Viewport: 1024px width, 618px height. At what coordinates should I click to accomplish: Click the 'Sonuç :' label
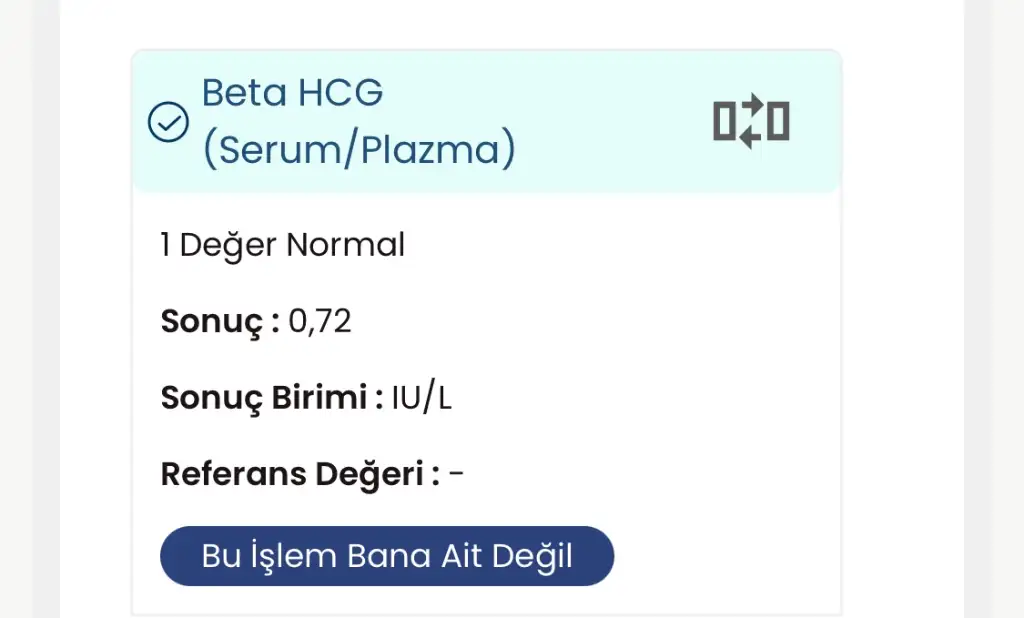(x=220, y=322)
